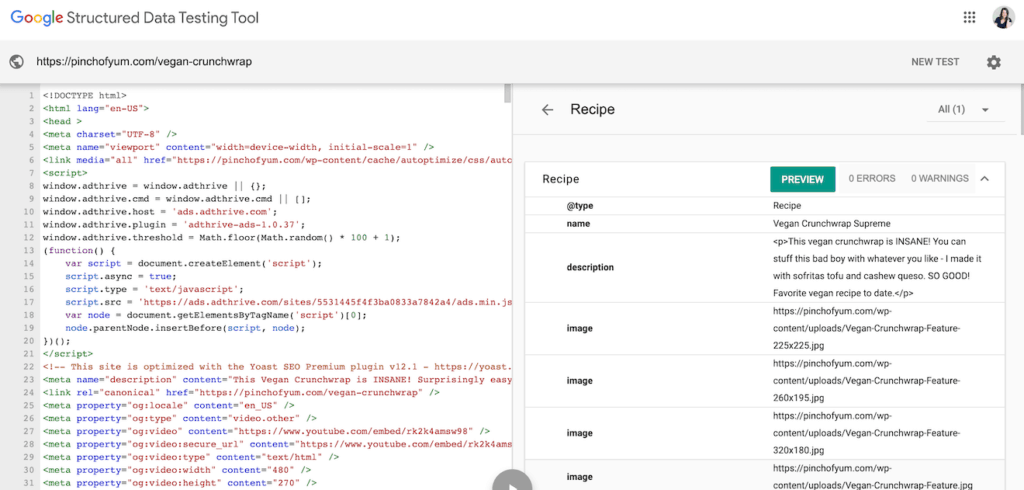Open the All (1) filter dropdown

[965, 110]
